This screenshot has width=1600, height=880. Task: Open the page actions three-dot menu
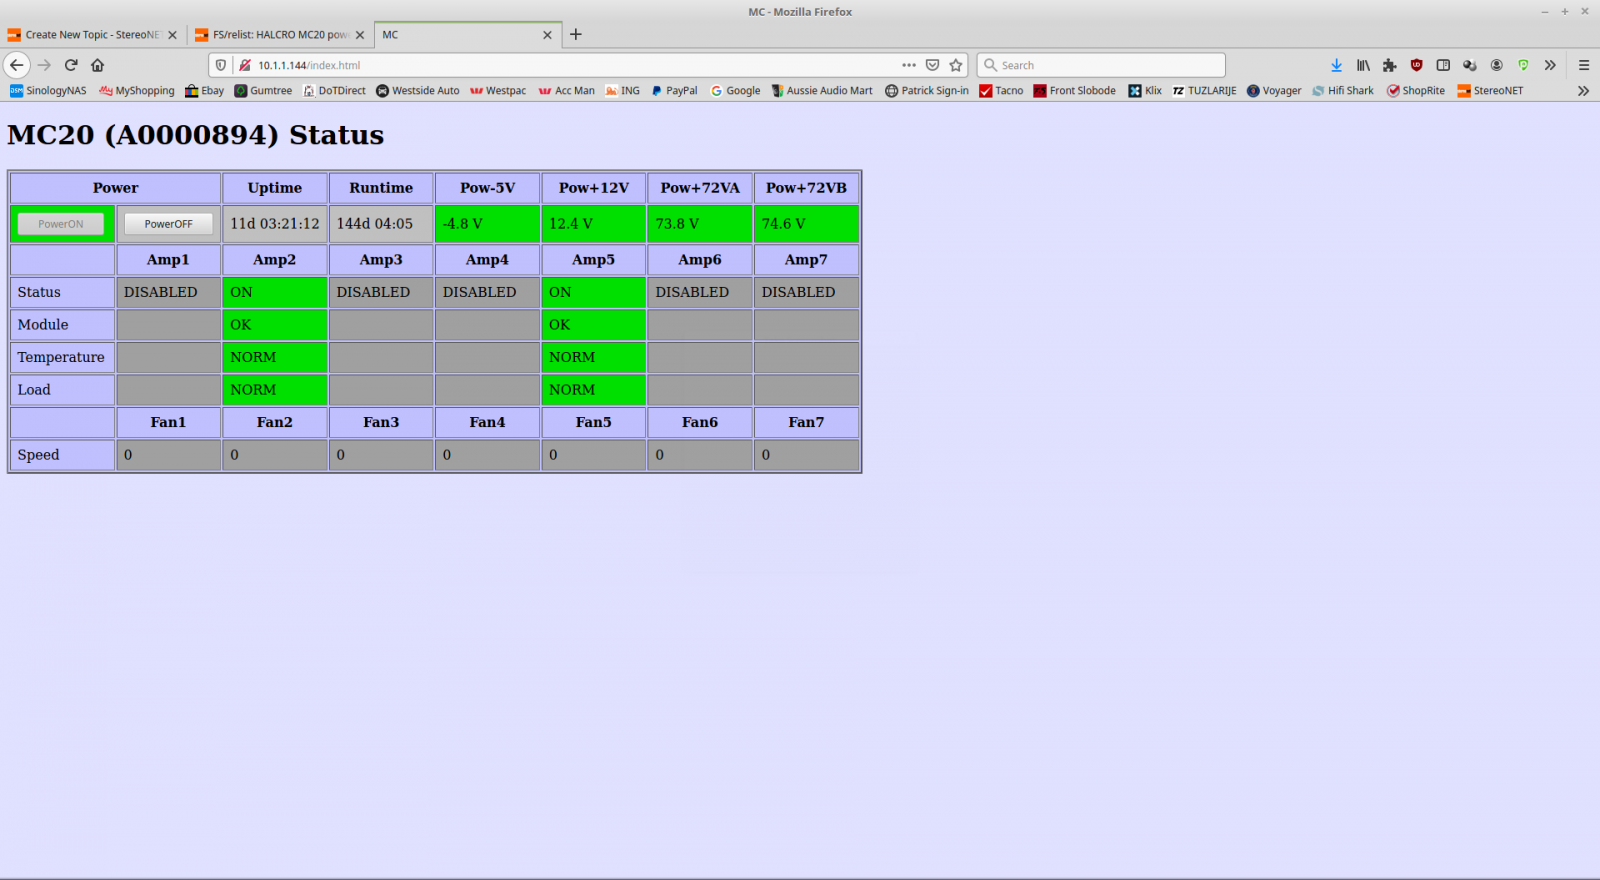pyautogui.click(x=909, y=65)
